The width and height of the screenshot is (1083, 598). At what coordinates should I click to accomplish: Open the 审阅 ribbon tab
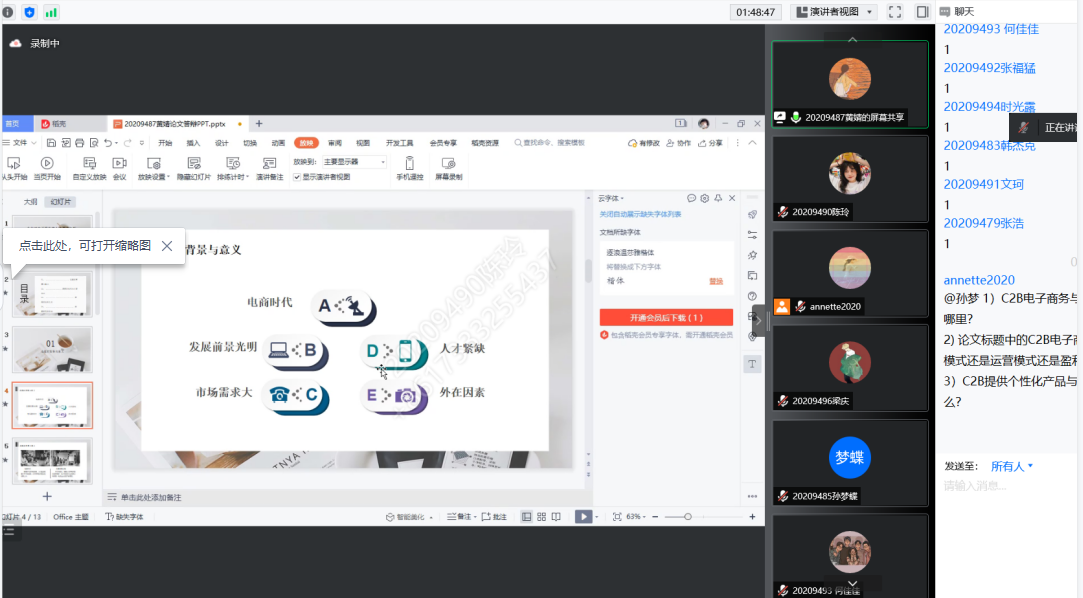click(335, 143)
